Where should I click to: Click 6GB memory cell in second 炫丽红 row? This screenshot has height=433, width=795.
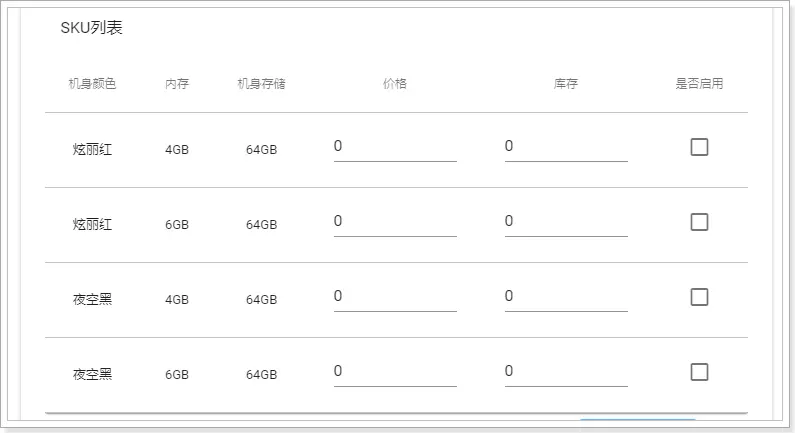(177, 225)
